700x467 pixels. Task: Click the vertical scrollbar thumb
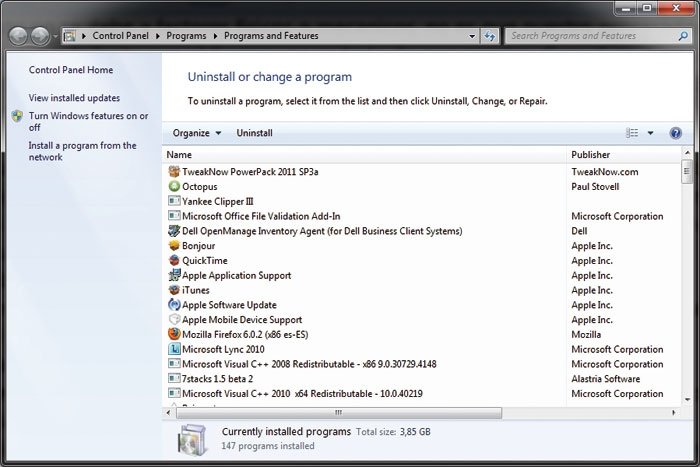tap(687, 172)
